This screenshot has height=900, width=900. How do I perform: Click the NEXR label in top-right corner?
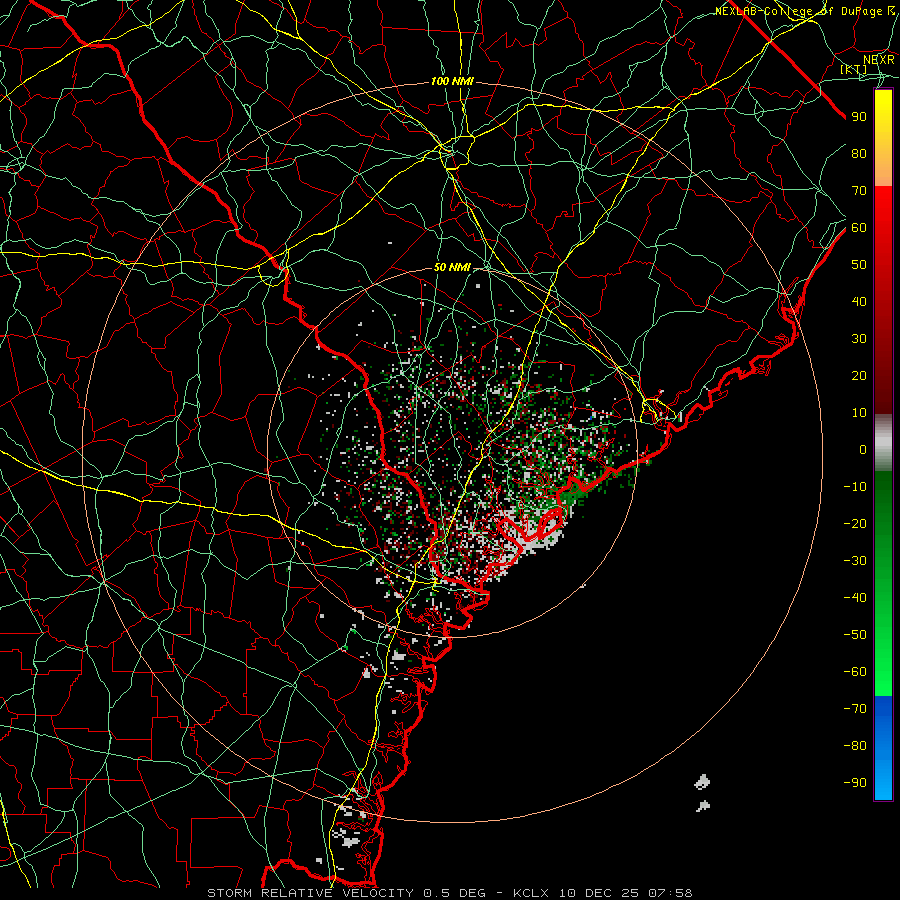pyautogui.click(x=878, y=59)
